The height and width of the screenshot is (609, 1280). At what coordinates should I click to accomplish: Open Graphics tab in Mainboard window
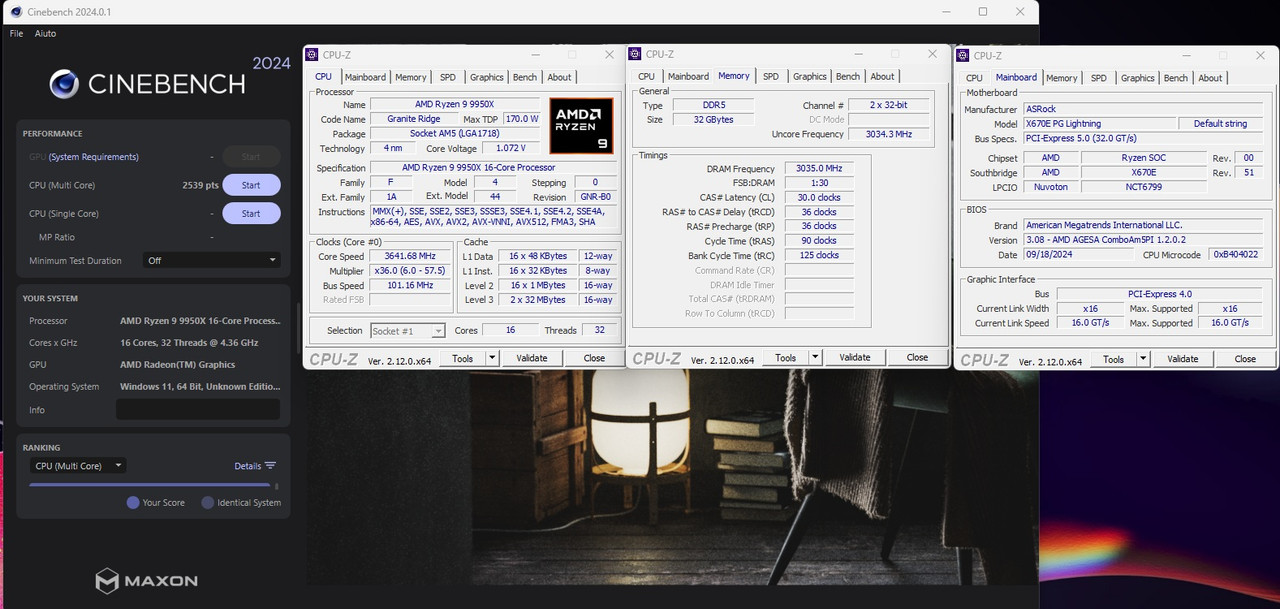pyautogui.click(x=1138, y=78)
